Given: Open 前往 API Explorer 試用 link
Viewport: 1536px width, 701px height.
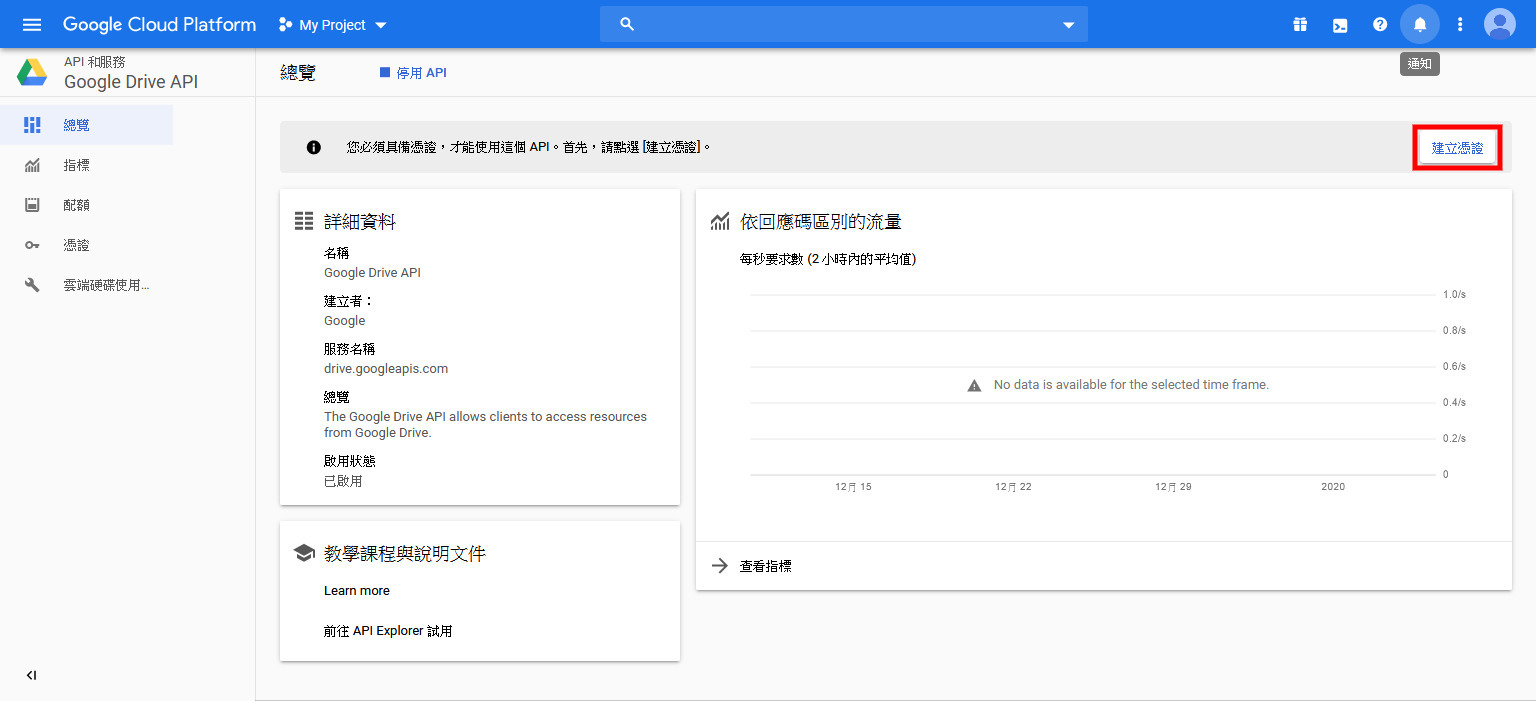Looking at the screenshot, I should click(388, 631).
